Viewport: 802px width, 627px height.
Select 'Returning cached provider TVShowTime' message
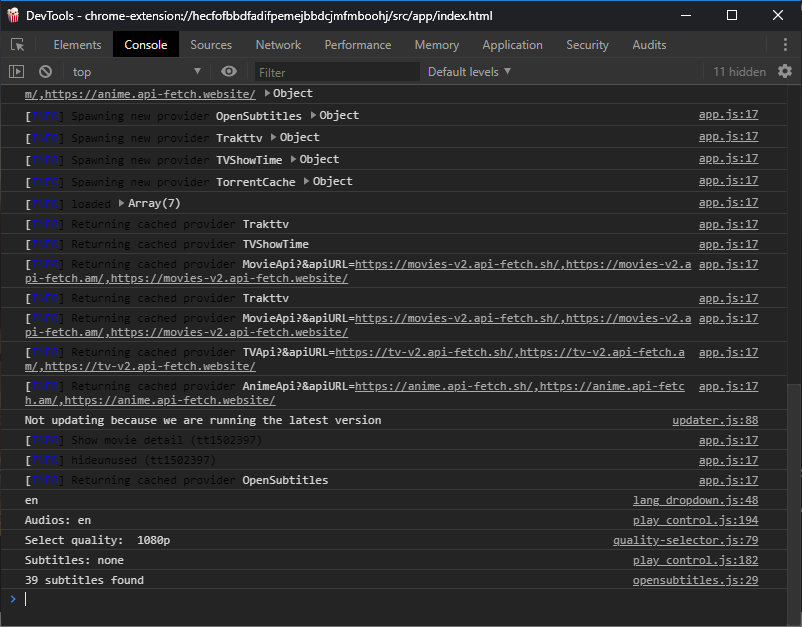pyautogui.click(x=167, y=244)
